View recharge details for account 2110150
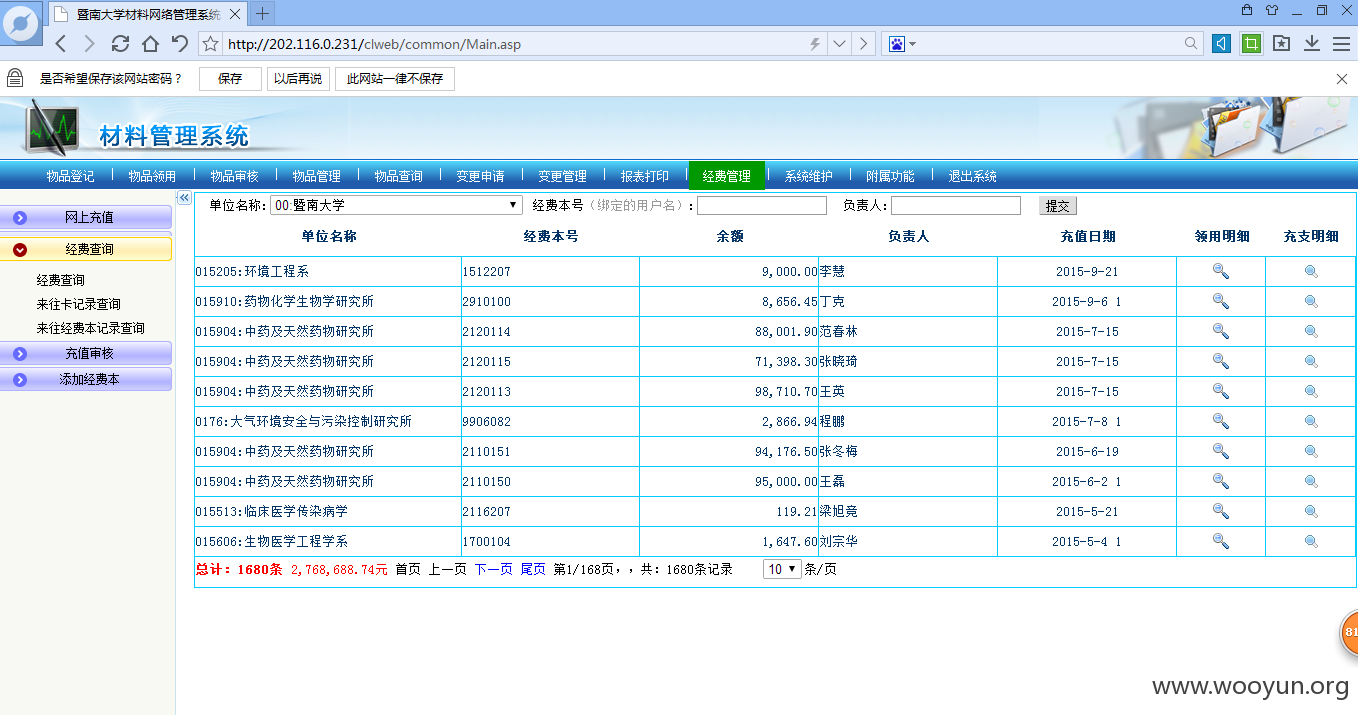This screenshot has height=715, width=1358. click(1311, 481)
